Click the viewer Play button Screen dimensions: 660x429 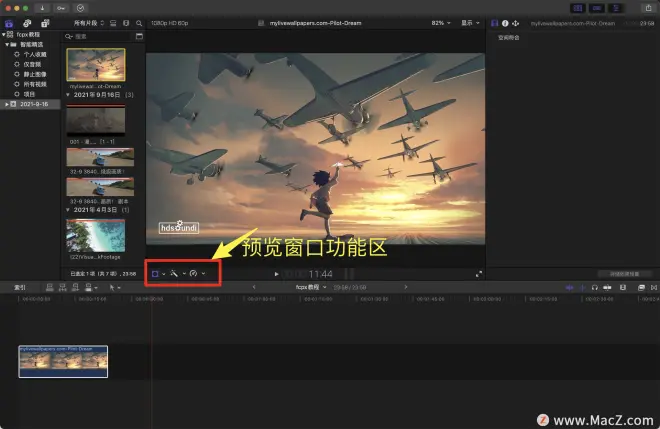pyautogui.click(x=276, y=274)
